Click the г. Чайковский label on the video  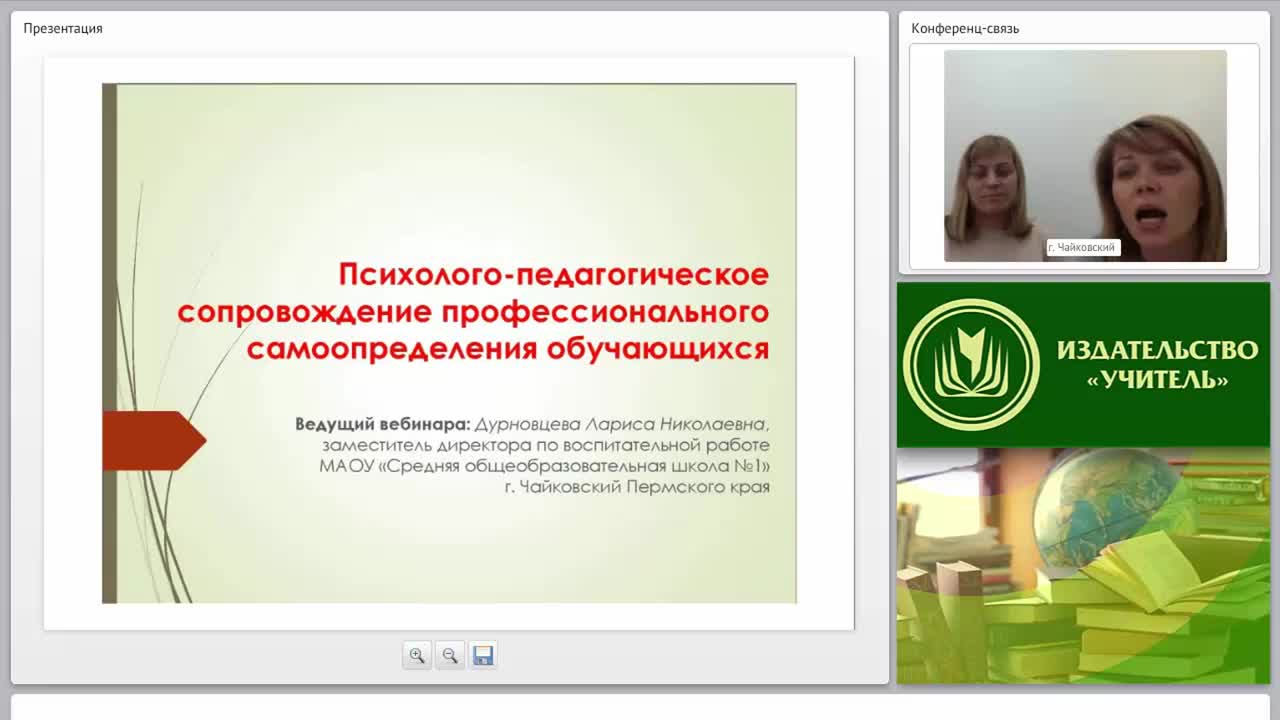(x=1081, y=247)
